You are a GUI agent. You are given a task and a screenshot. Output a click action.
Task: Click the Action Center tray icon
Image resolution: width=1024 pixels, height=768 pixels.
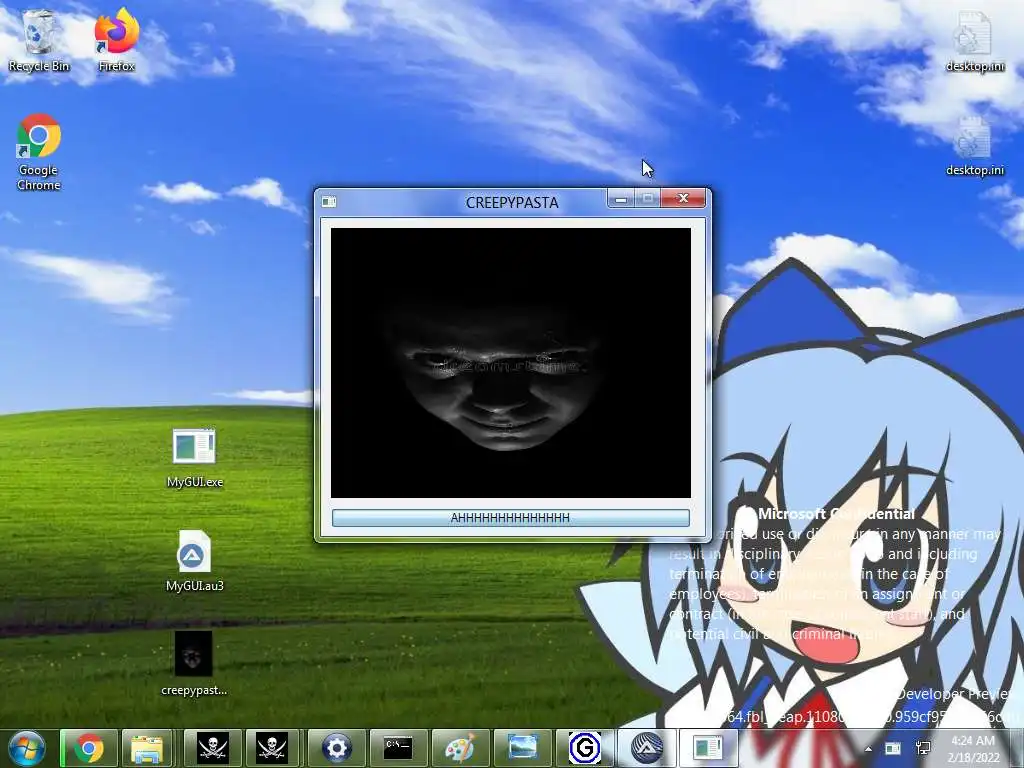pyautogui.click(x=893, y=748)
